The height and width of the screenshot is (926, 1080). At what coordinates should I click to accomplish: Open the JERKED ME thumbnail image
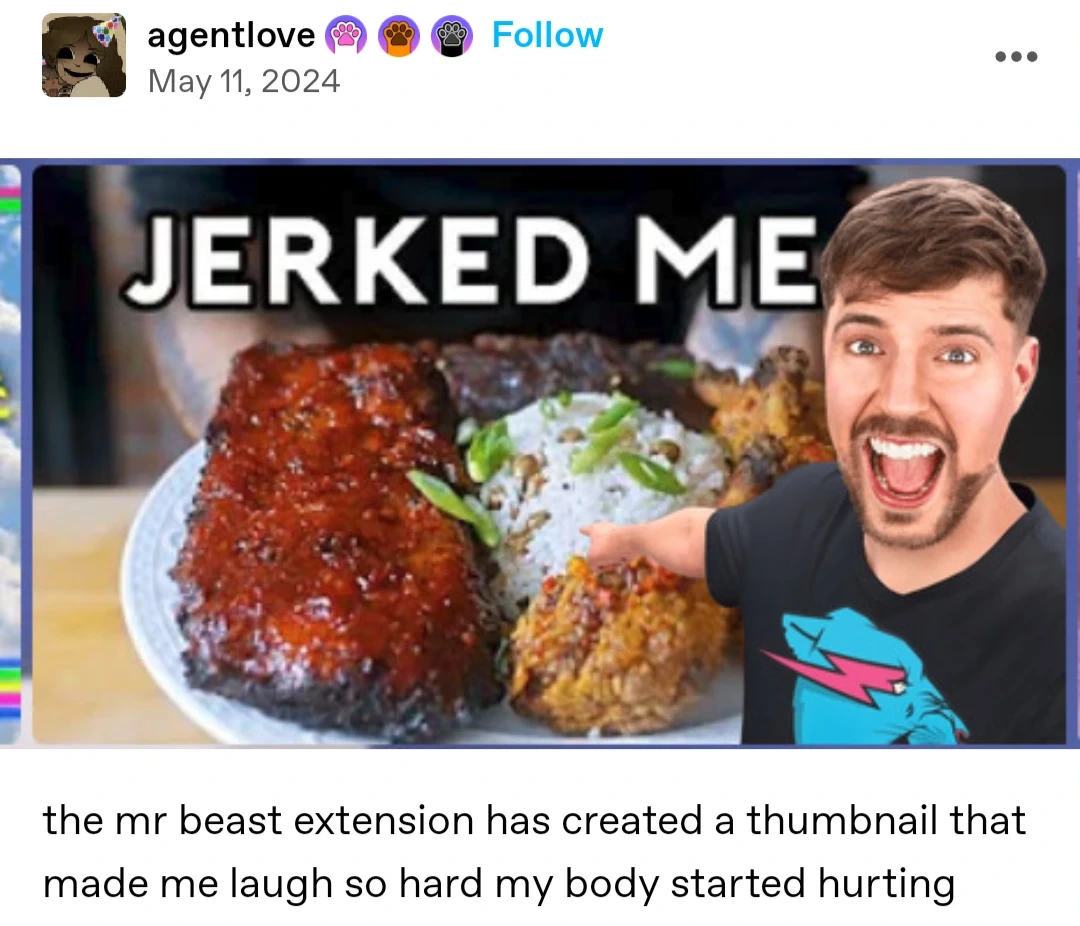[x=549, y=455]
